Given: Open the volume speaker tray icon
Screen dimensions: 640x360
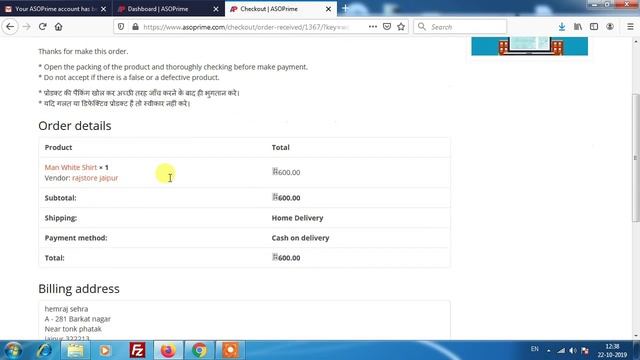Looking at the screenshot, I should (573, 351).
